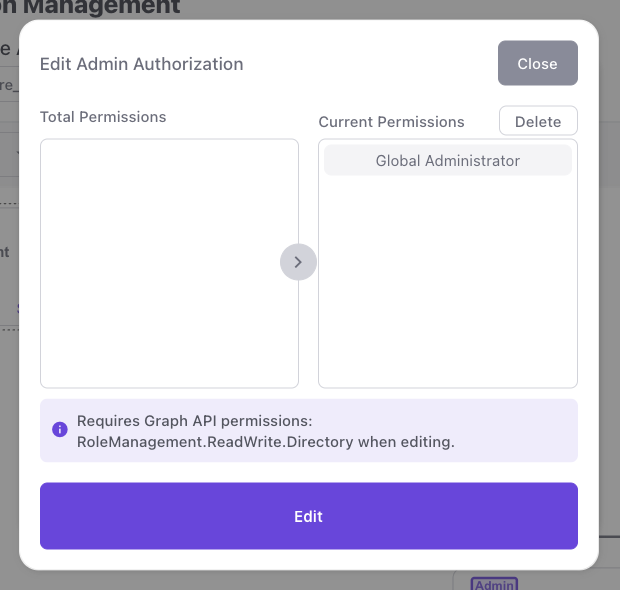Click dimmed backdrop right of the dialog
This screenshot has height=590, width=620.
(609, 300)
